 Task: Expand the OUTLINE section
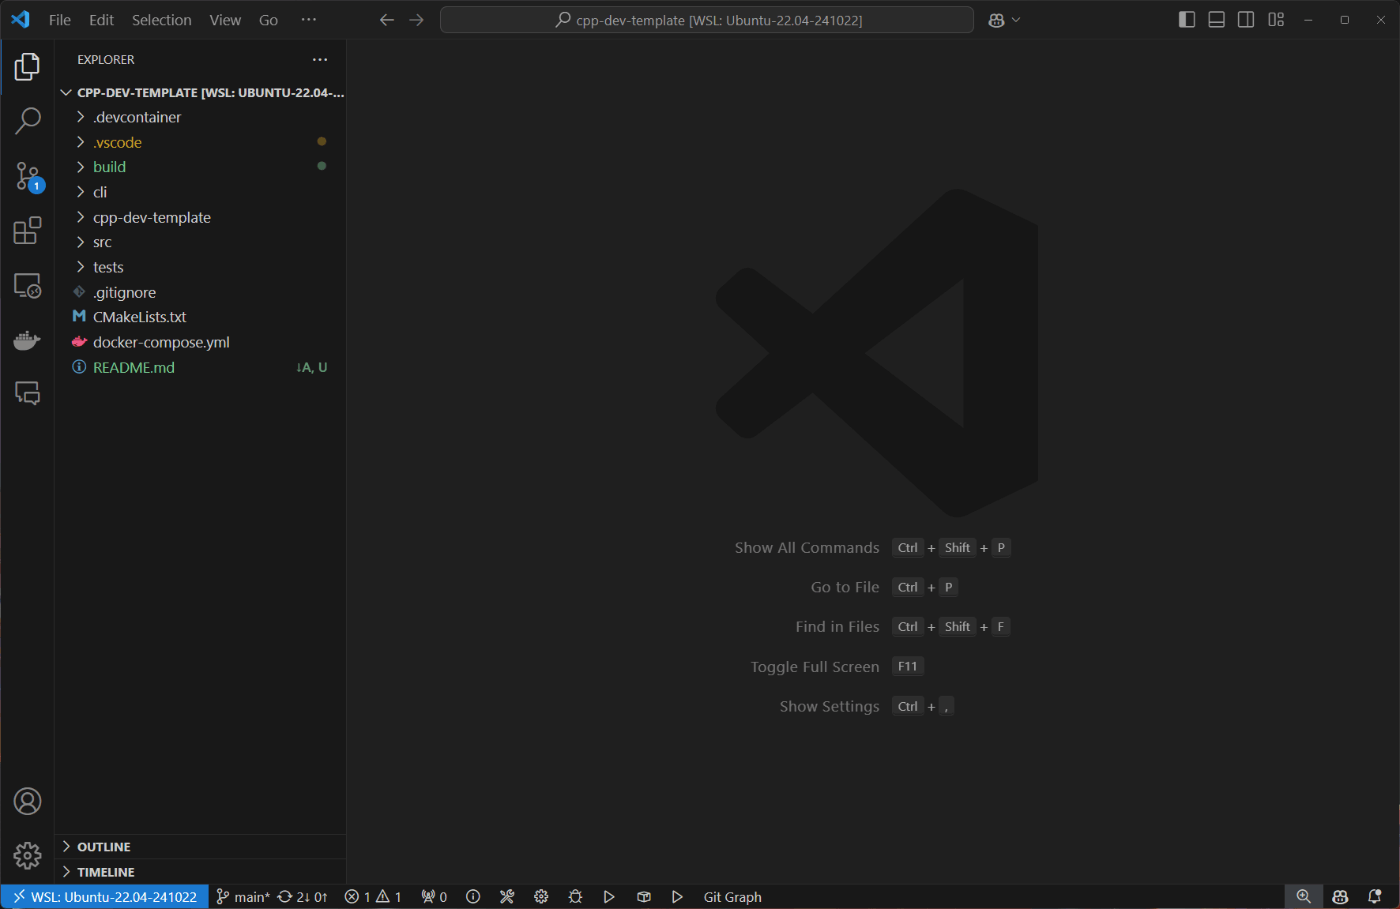click(200, 847)
